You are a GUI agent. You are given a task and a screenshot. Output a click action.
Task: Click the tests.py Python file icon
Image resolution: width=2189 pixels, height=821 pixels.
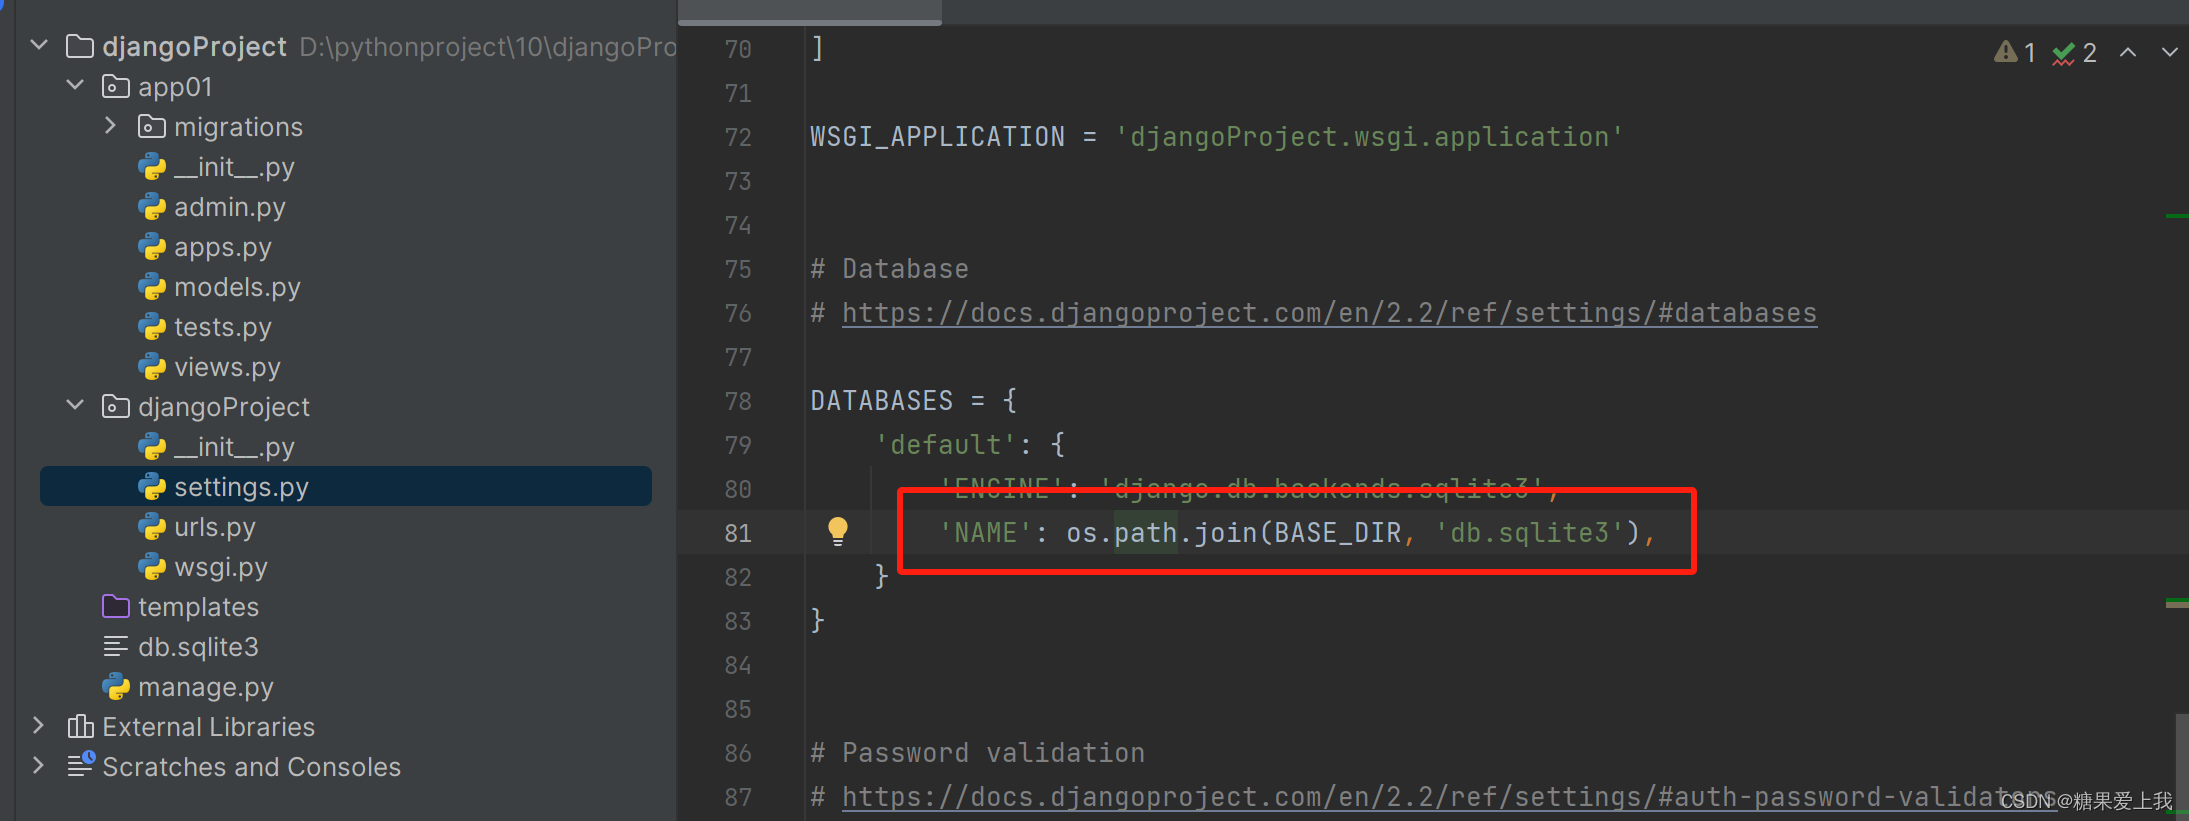pyautogui.click(x=152, y=327)
